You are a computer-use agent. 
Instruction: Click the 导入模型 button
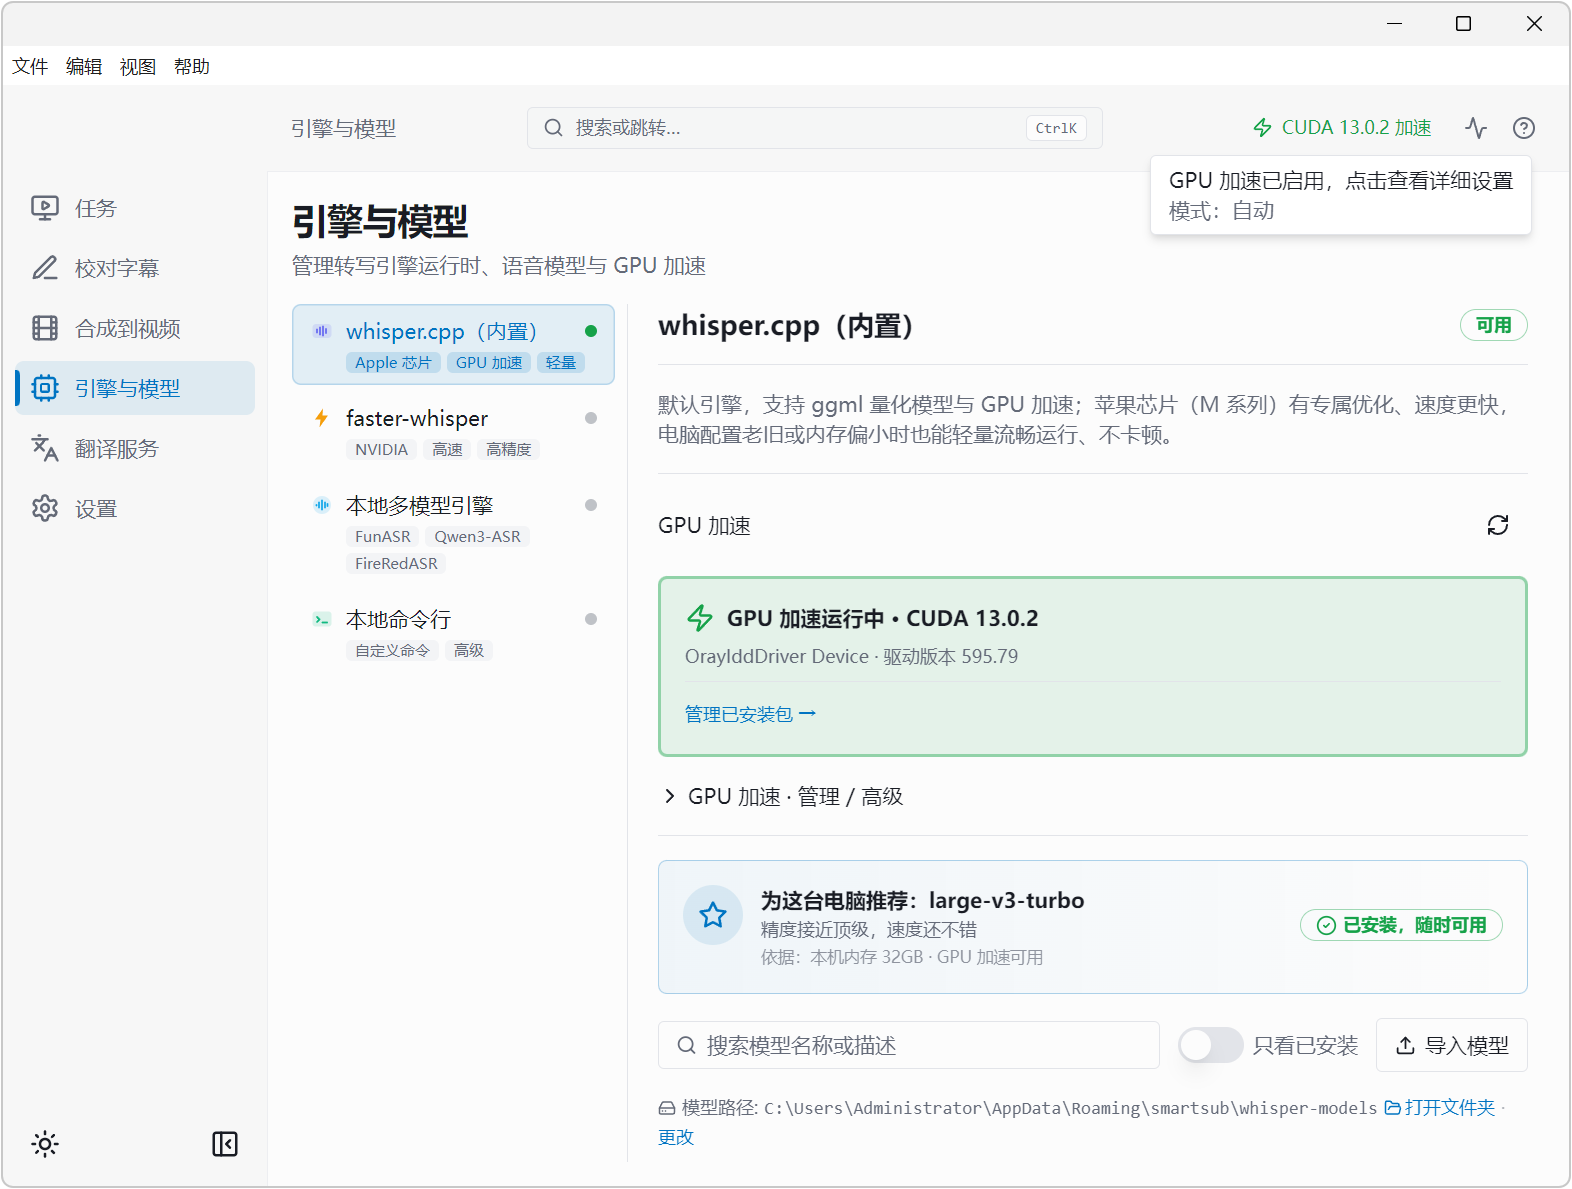[x=1452, y=1045]
